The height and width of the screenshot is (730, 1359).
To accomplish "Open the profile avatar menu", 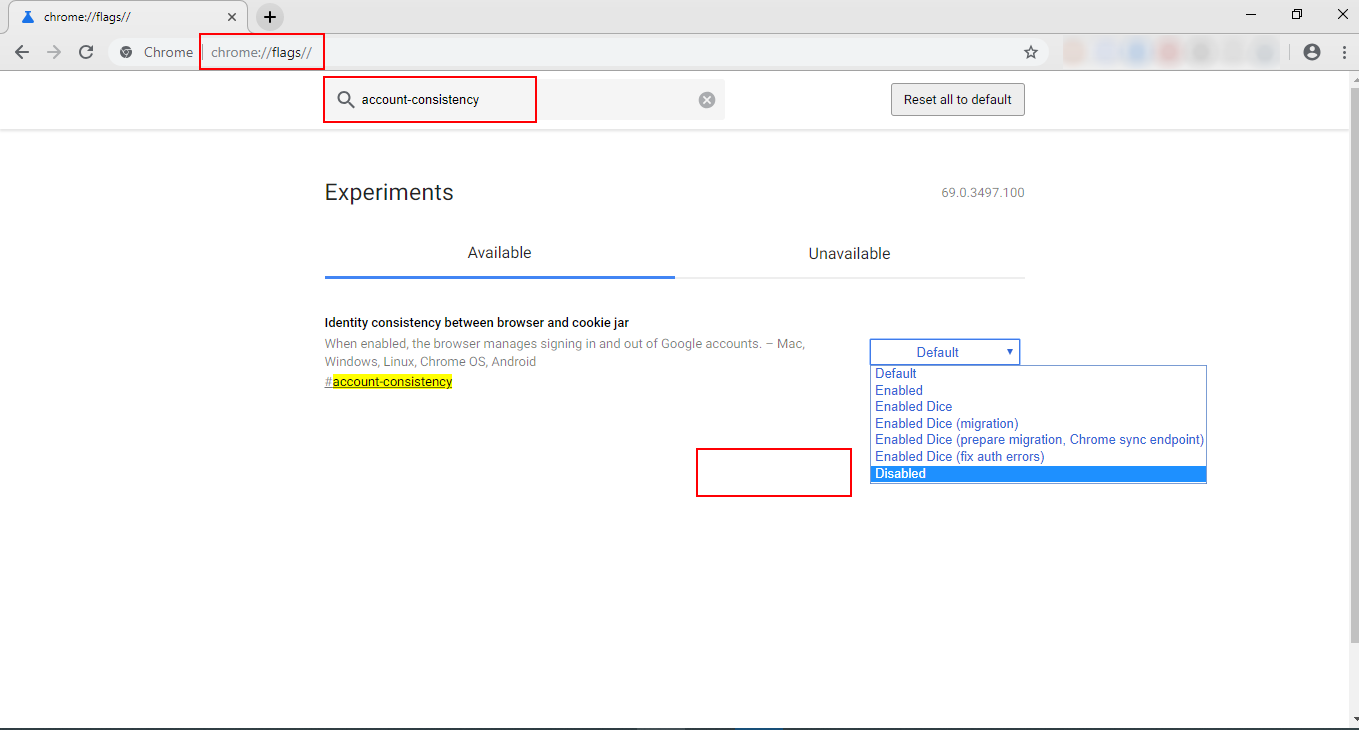I will pyautogui.click(x=1312, y=52).
